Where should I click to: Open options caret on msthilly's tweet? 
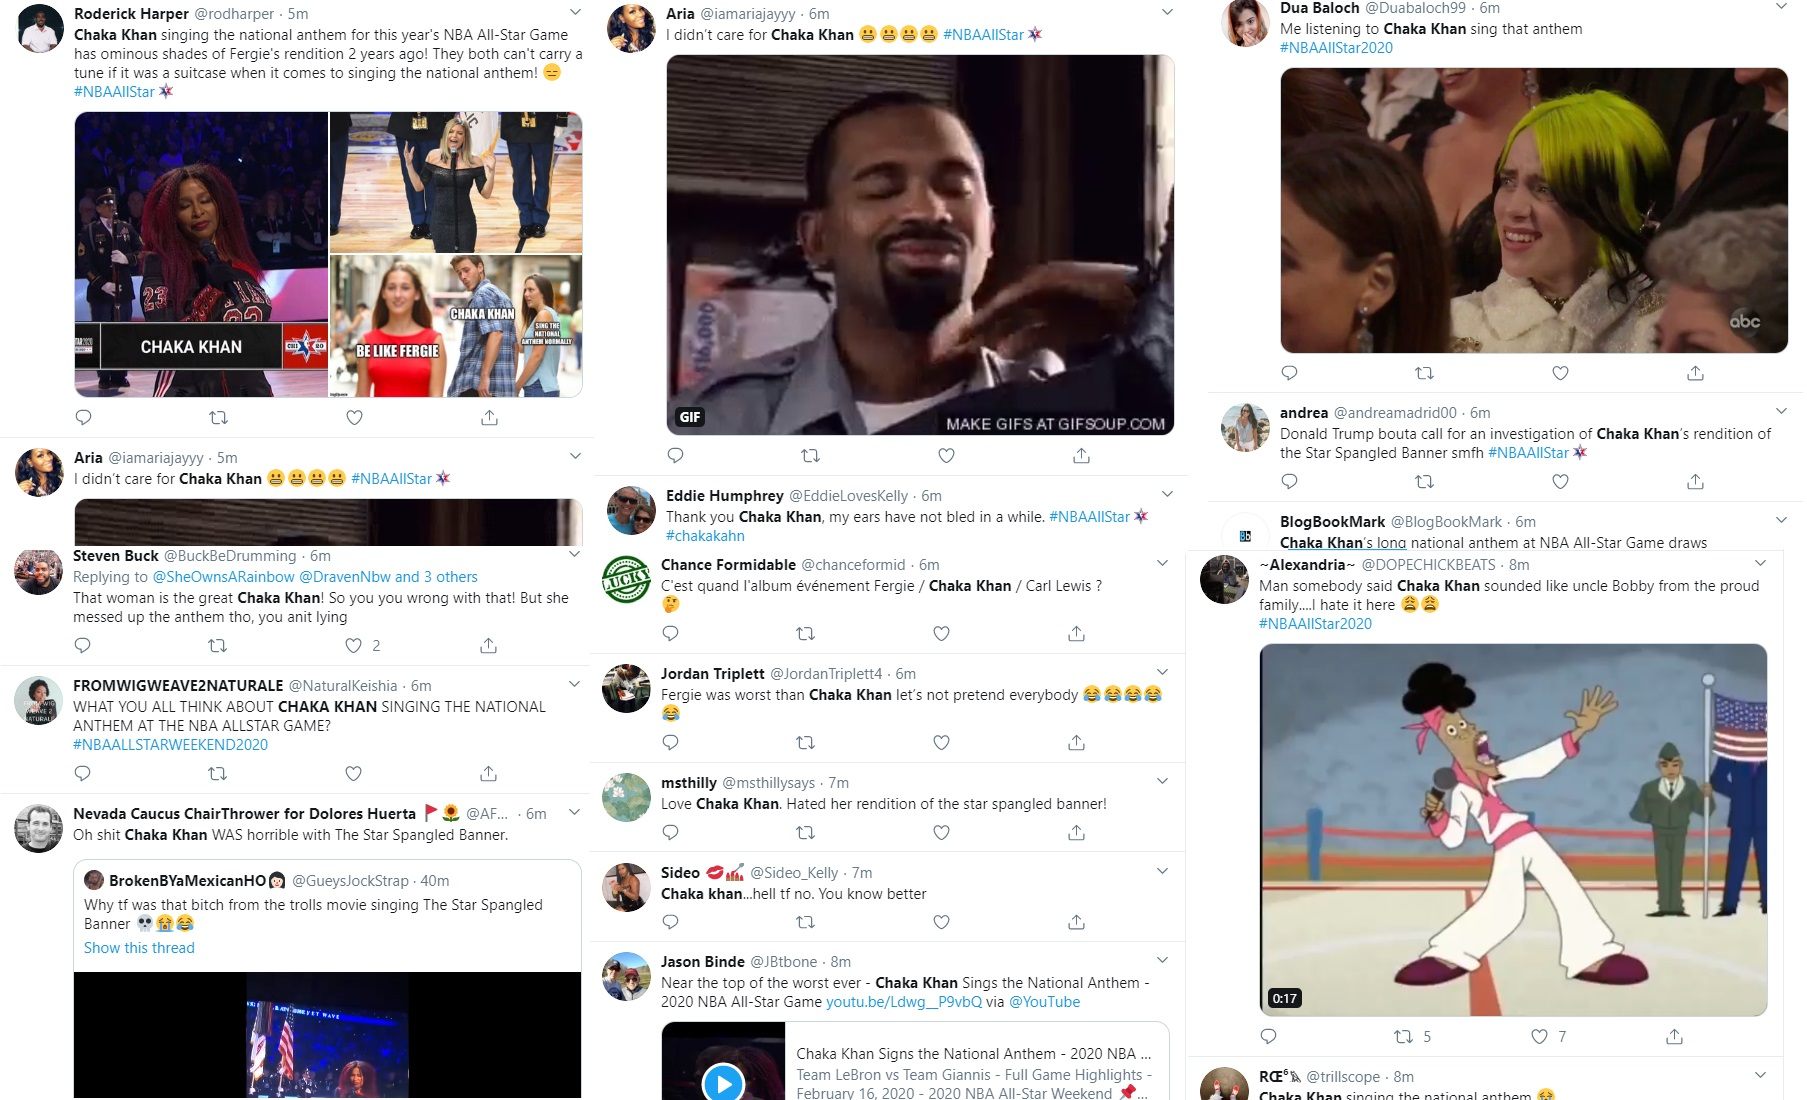[x=1162, y=781]
